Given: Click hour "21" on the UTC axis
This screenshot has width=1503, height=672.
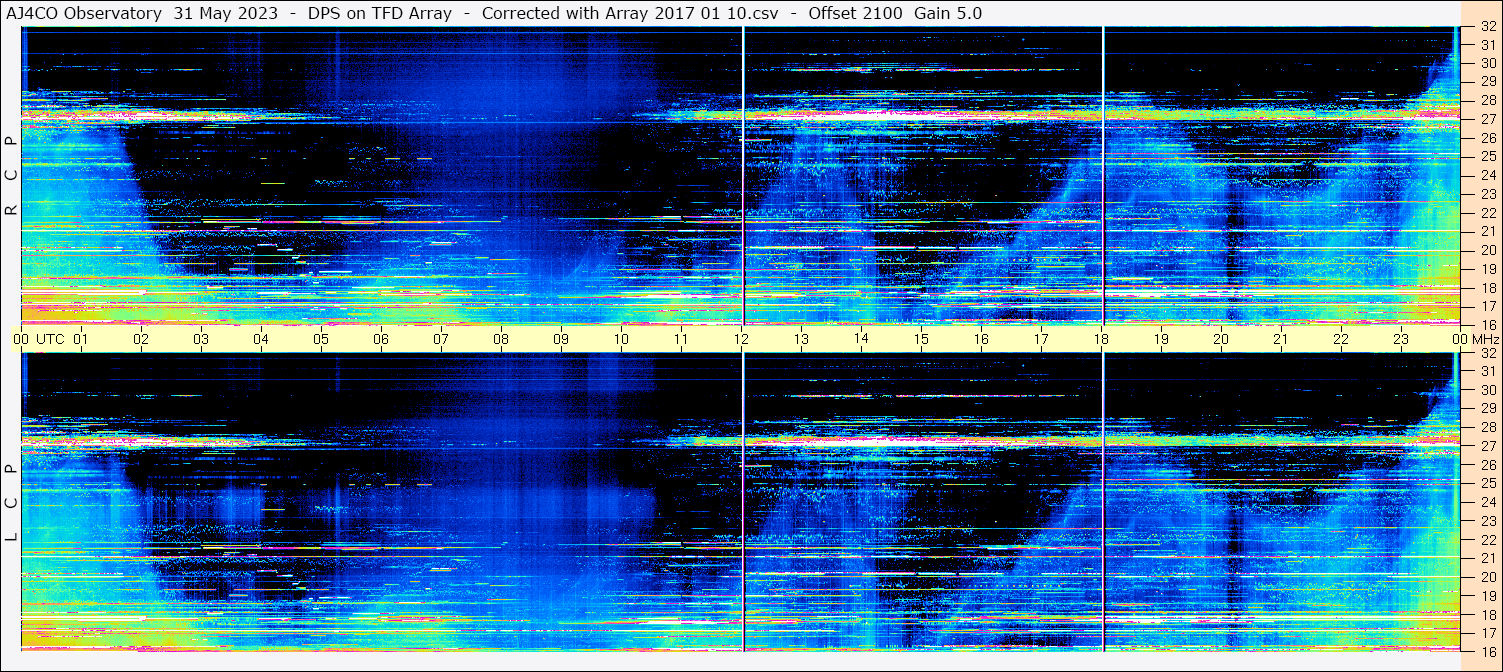Looking at the screenshot, I should point(1281,339).
